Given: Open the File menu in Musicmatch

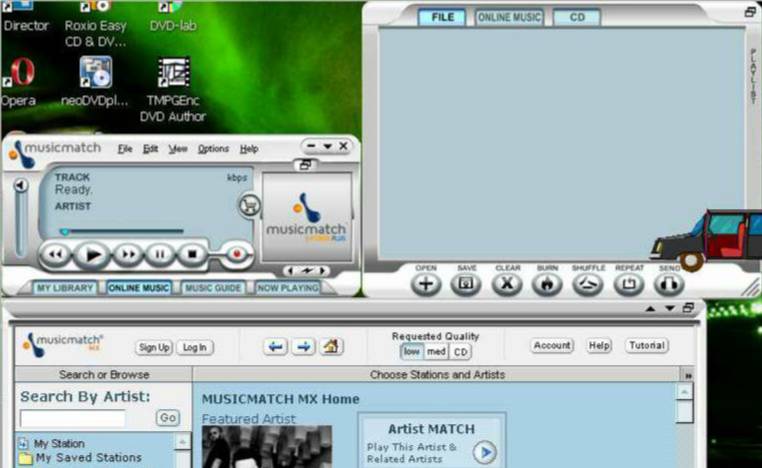Looking at the screenshot, I should click(x=125, y=149).
